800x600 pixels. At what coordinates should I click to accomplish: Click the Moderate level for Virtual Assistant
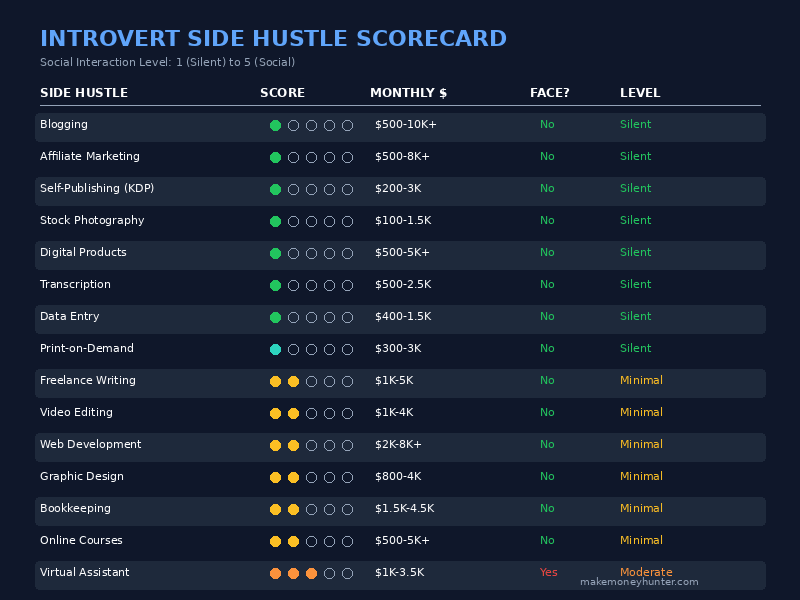(x=646, y=572)
